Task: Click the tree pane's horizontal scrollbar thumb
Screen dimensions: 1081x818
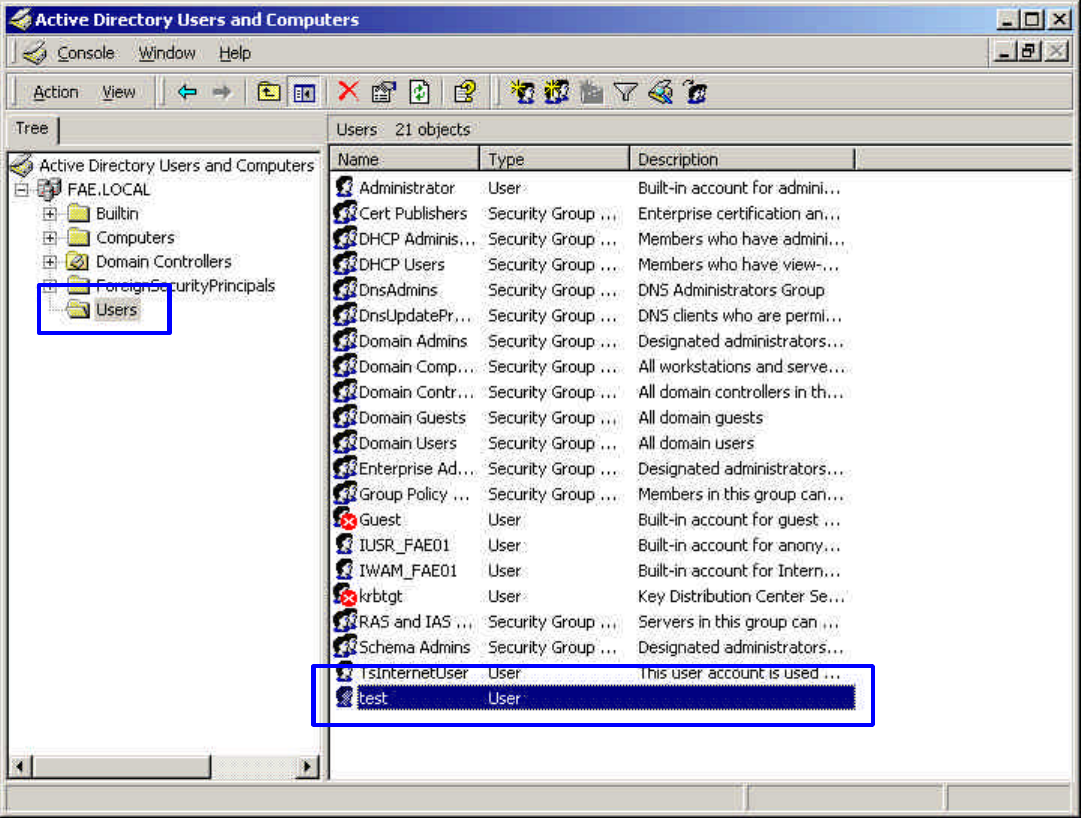Action: pyautogui.click(x=121, y=766)
